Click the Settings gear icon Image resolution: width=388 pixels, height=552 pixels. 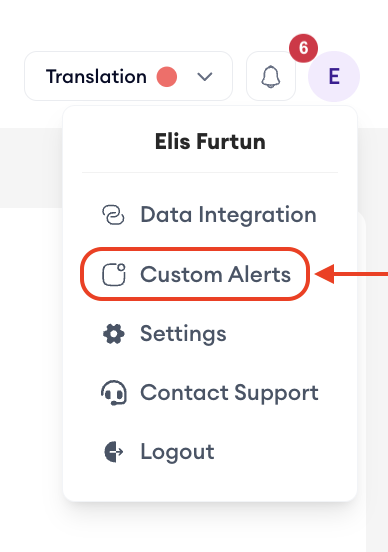pyautogui.click(x=114, y=334)
